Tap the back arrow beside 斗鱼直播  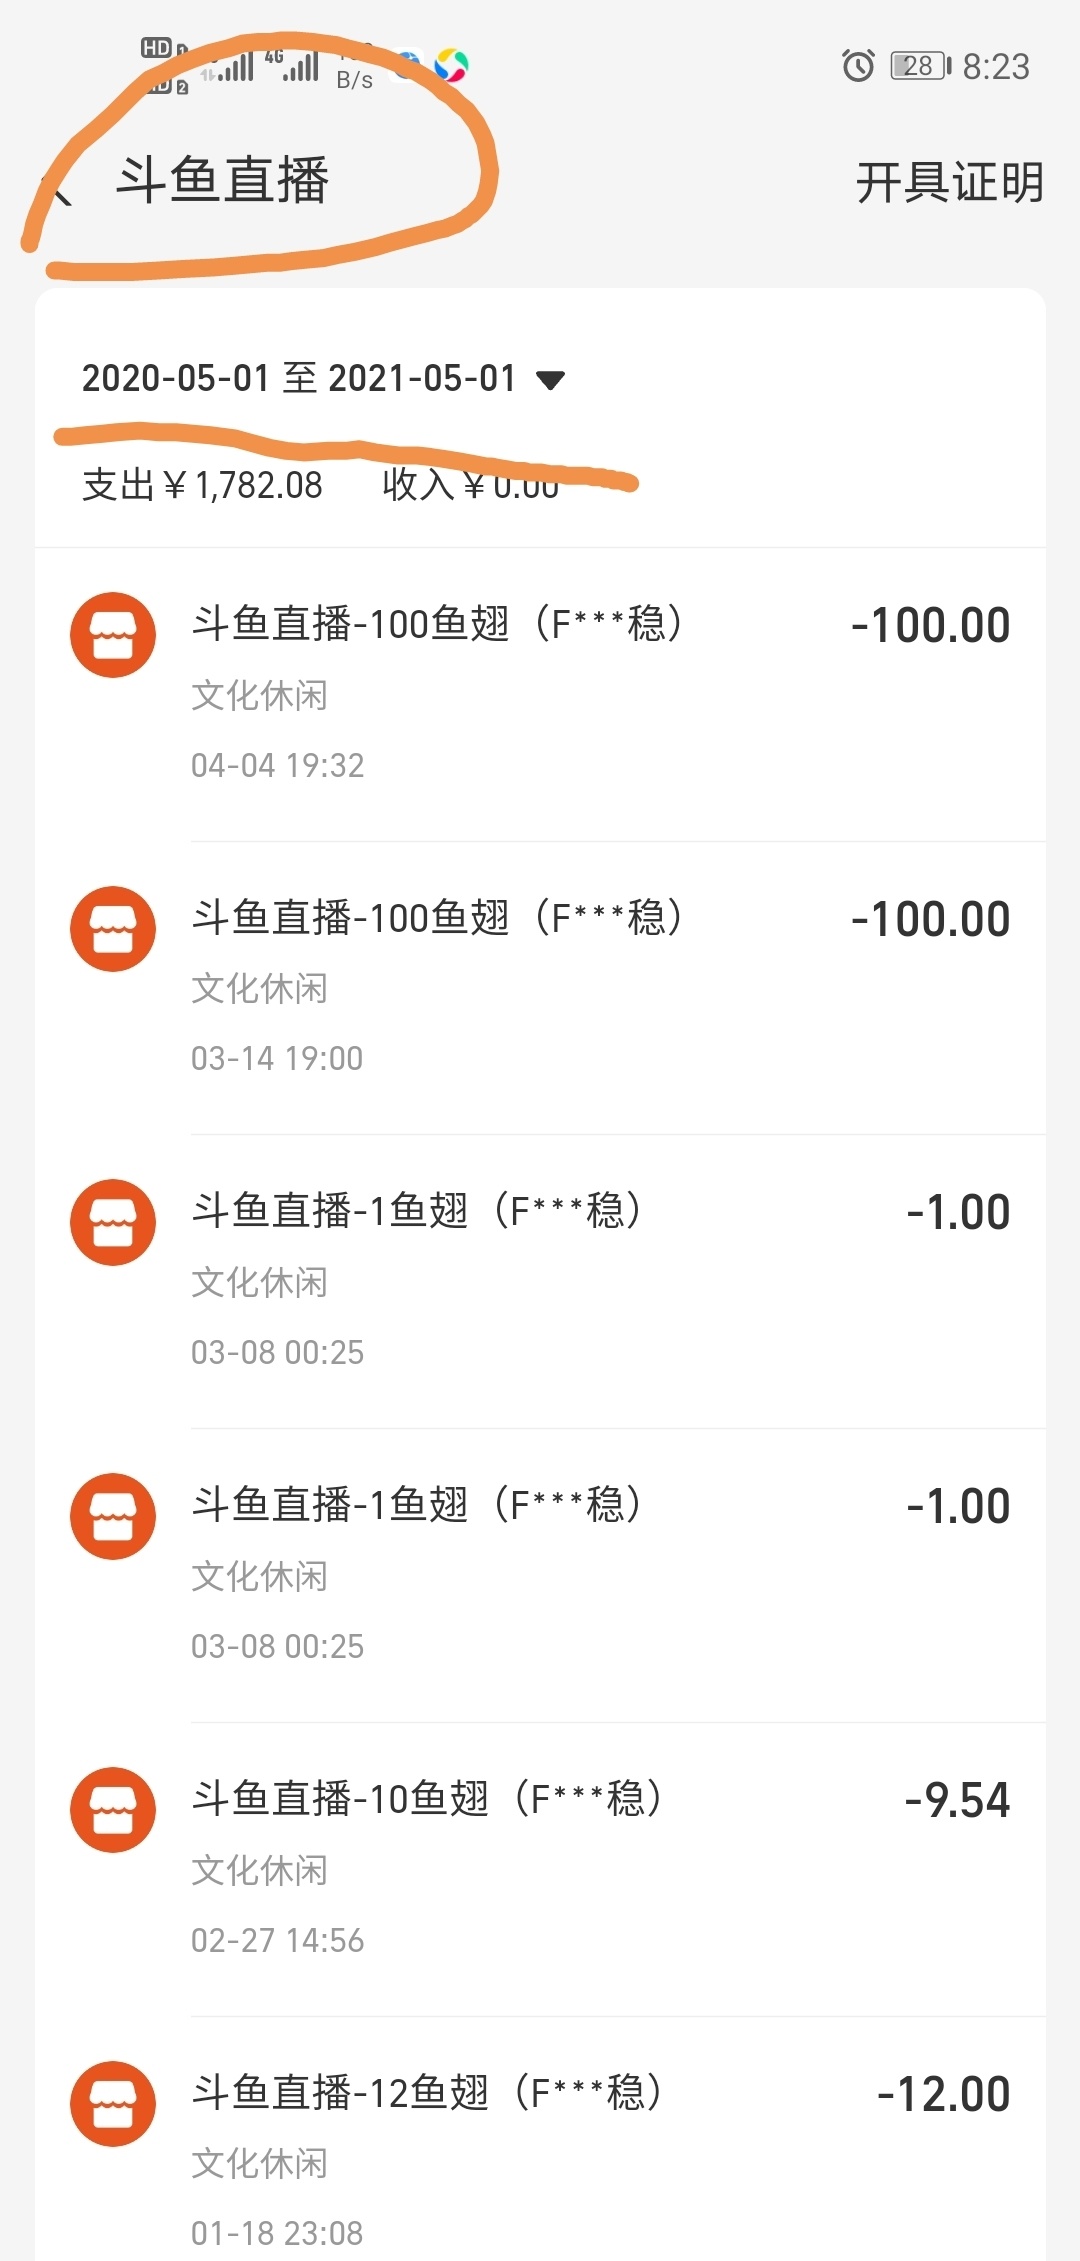58,186
